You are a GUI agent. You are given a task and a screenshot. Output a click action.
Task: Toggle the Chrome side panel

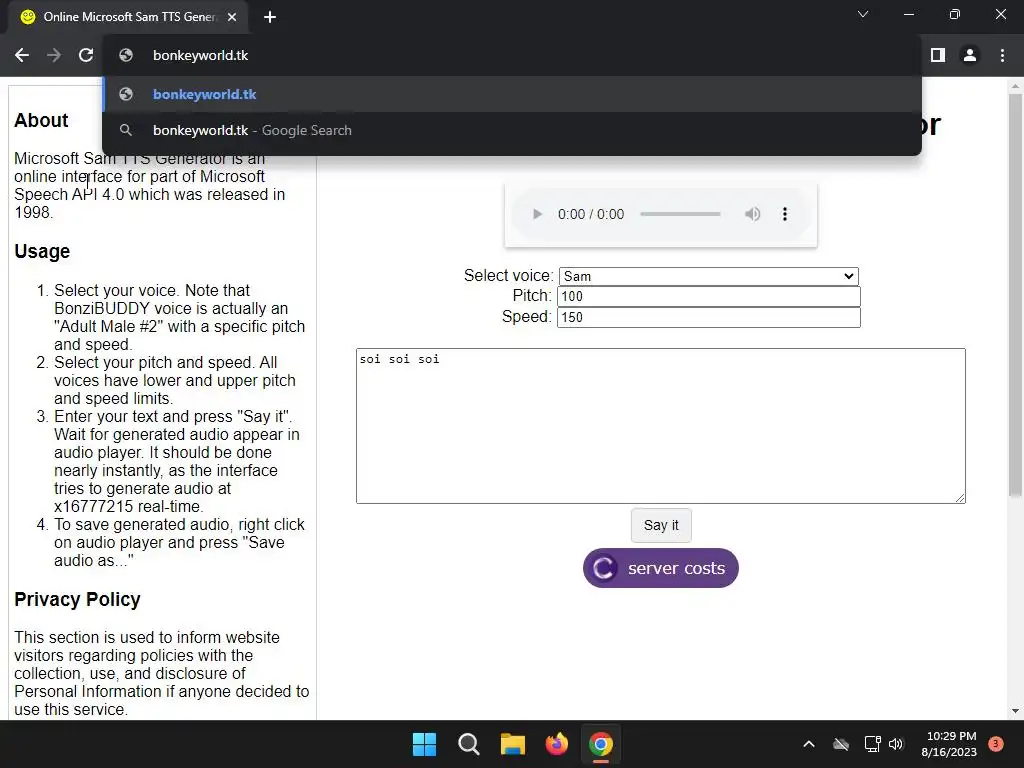coord(938,56)
